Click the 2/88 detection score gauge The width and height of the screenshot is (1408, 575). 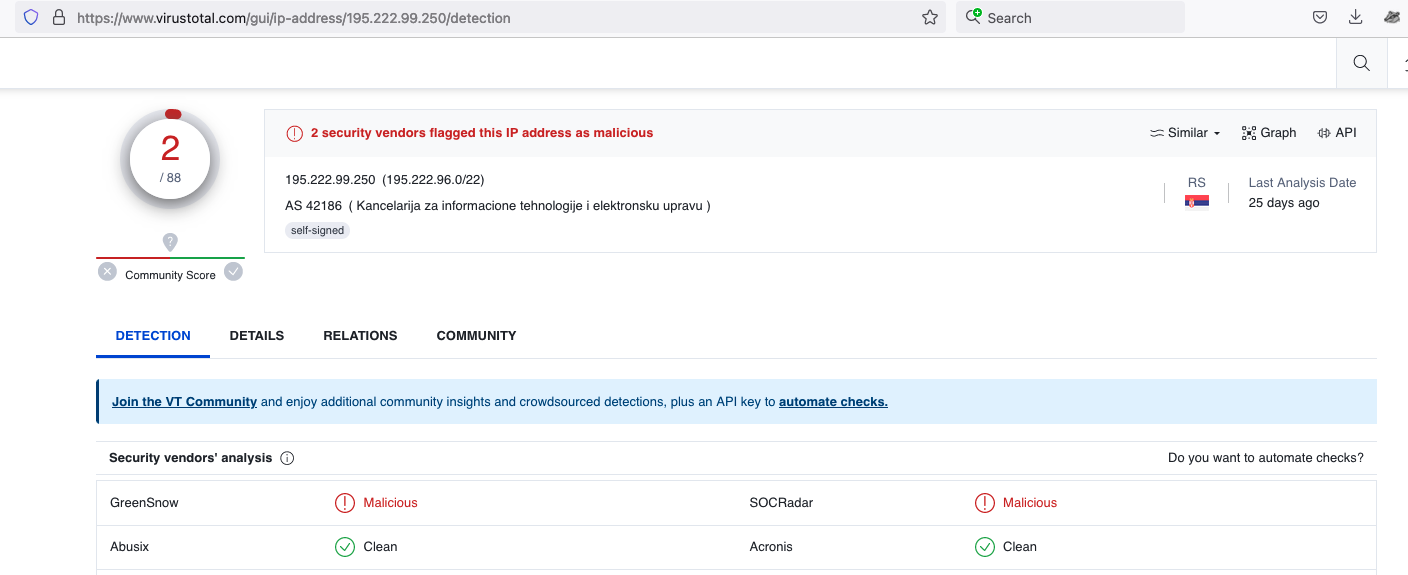pos(170,160)
